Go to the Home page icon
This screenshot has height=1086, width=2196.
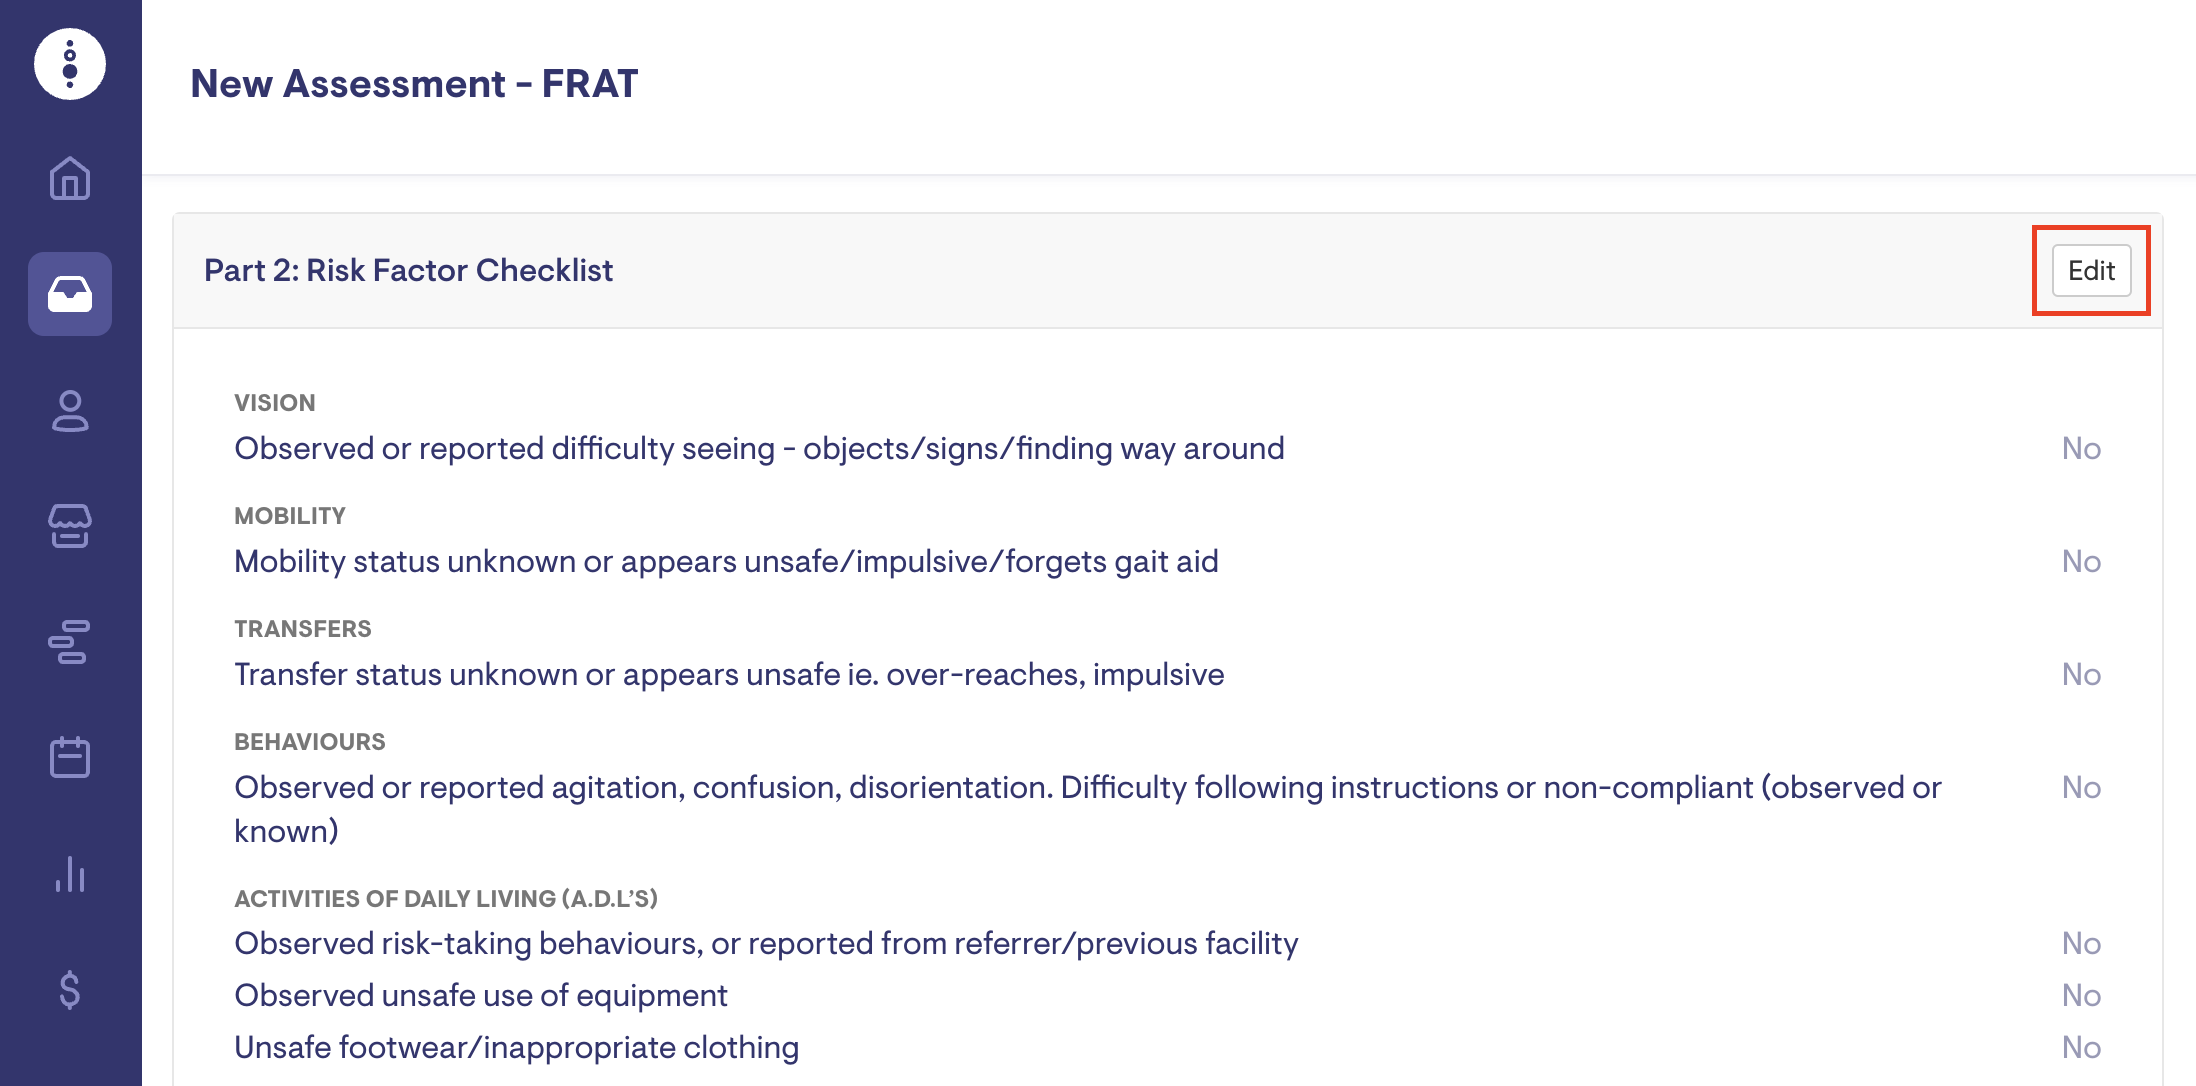tap(70, 179)
